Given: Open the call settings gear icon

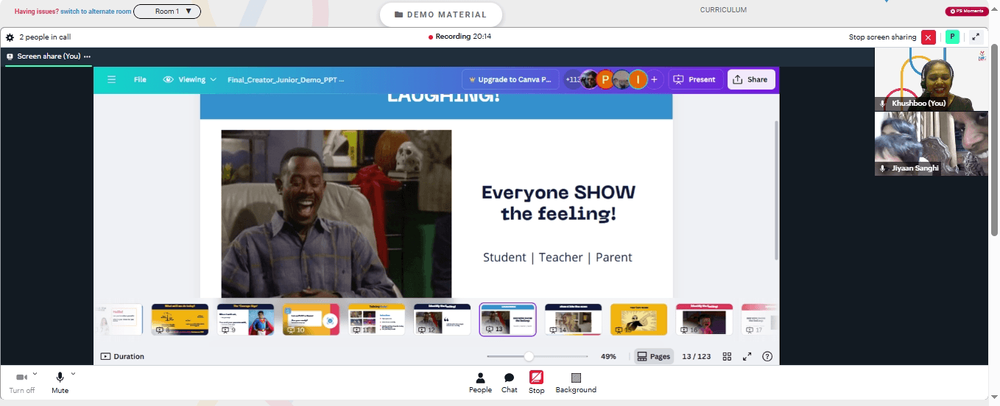Looking at the screenshot, I should [10, 37].
